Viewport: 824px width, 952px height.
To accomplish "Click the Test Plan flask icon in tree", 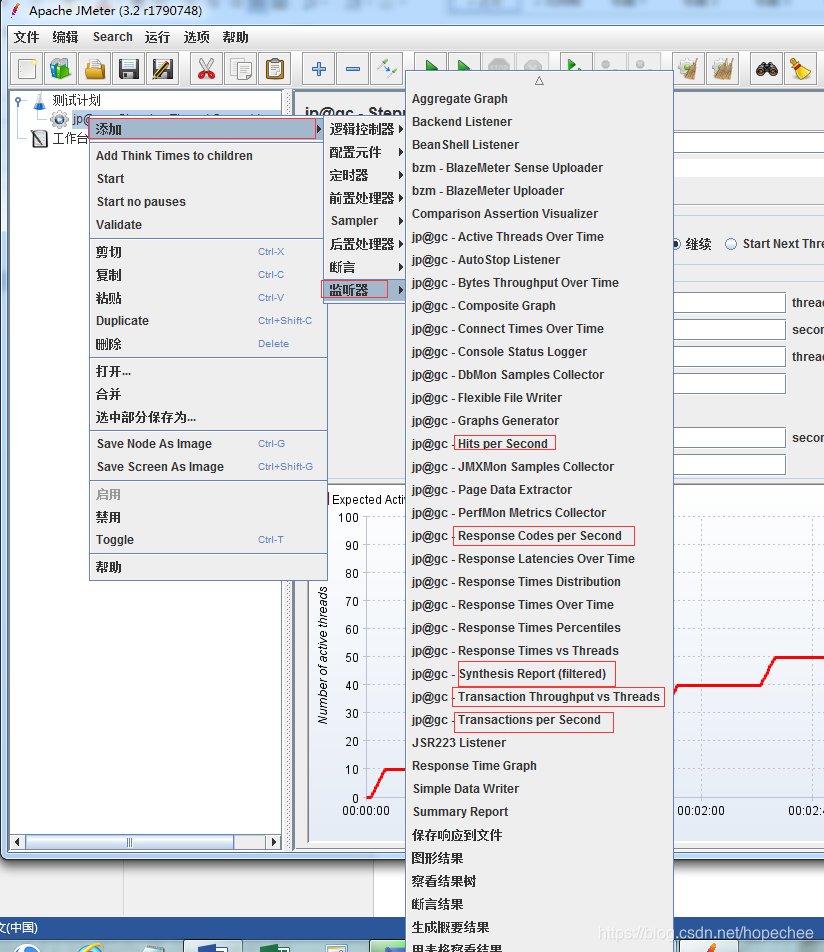I will pos(39,101).
